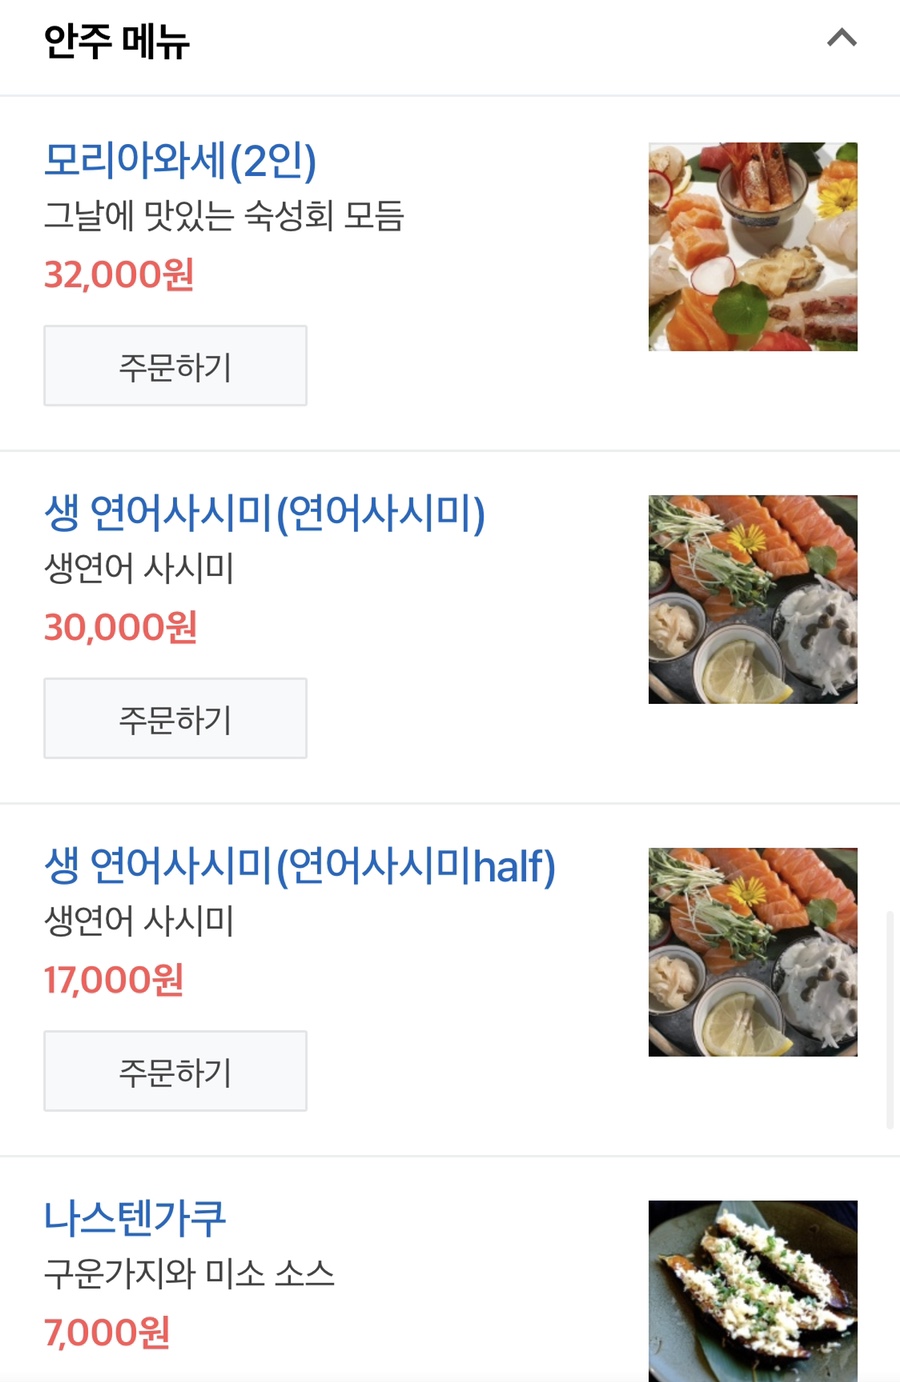View the half salmon sashimi photo
This screenshot has height=1382, width=900.
tap(752, 952)
